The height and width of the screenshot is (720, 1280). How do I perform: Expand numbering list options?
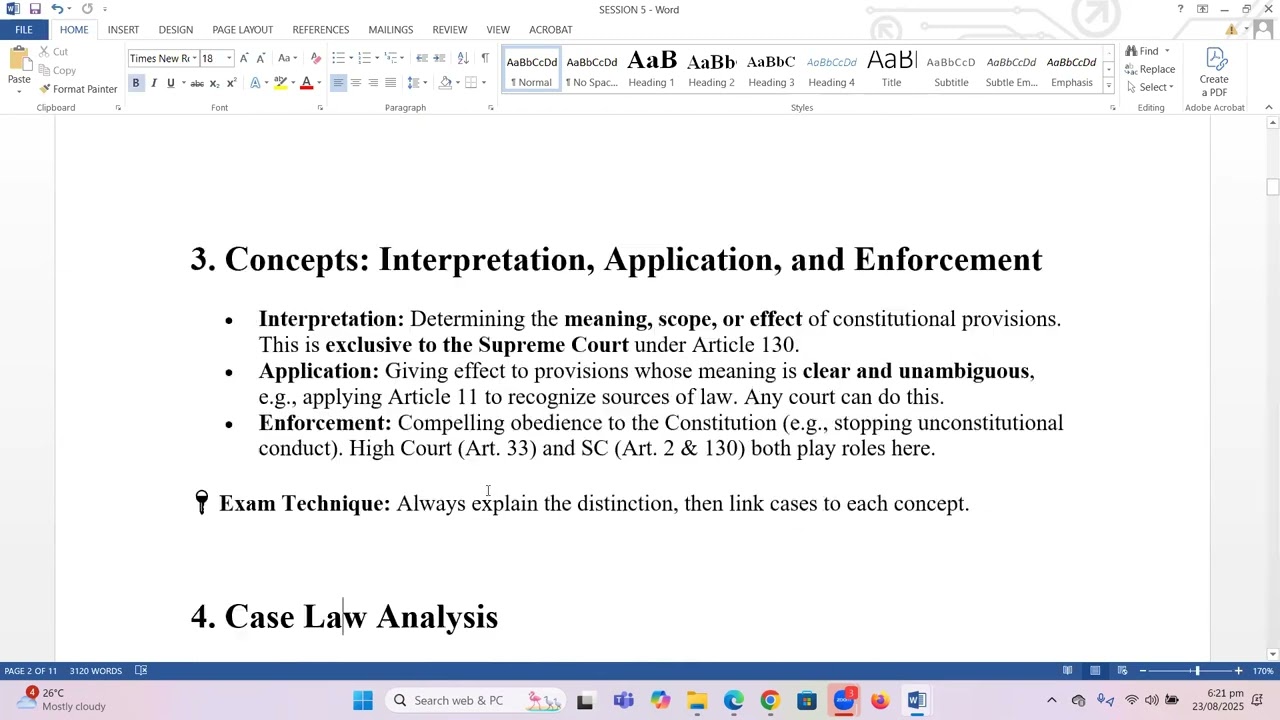pos(376,58)
